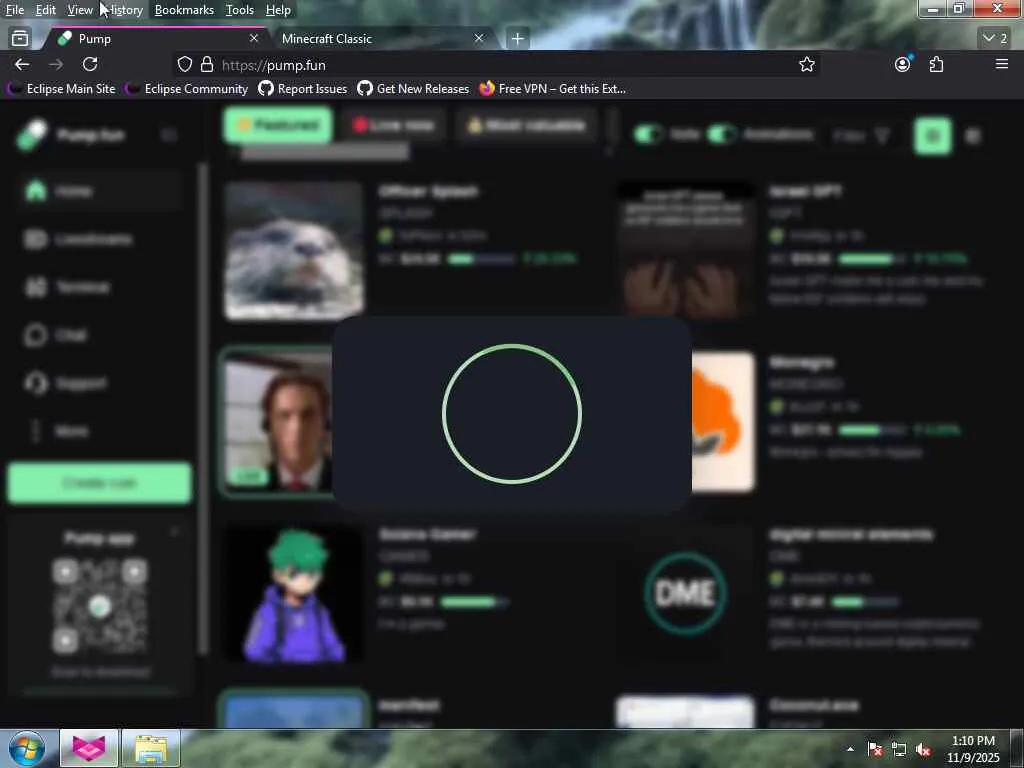Open Livestreams in the sidebar

click(98, 239)
